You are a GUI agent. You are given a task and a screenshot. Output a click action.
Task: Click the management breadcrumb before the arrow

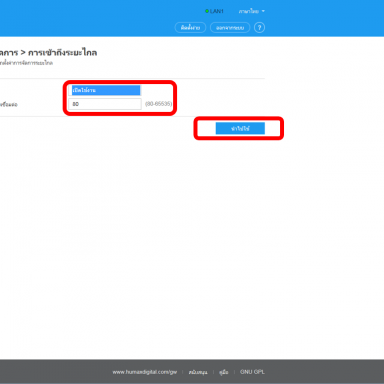click(9, 53)
